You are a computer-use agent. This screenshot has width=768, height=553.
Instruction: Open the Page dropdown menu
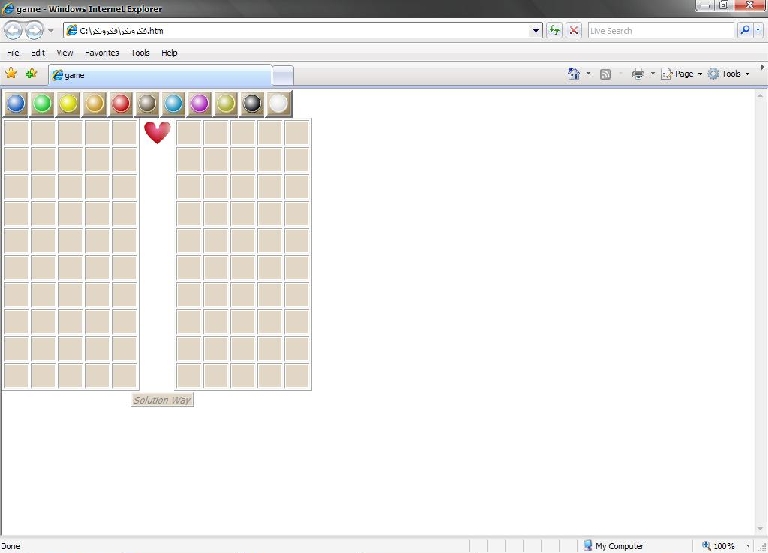point(679,74)
